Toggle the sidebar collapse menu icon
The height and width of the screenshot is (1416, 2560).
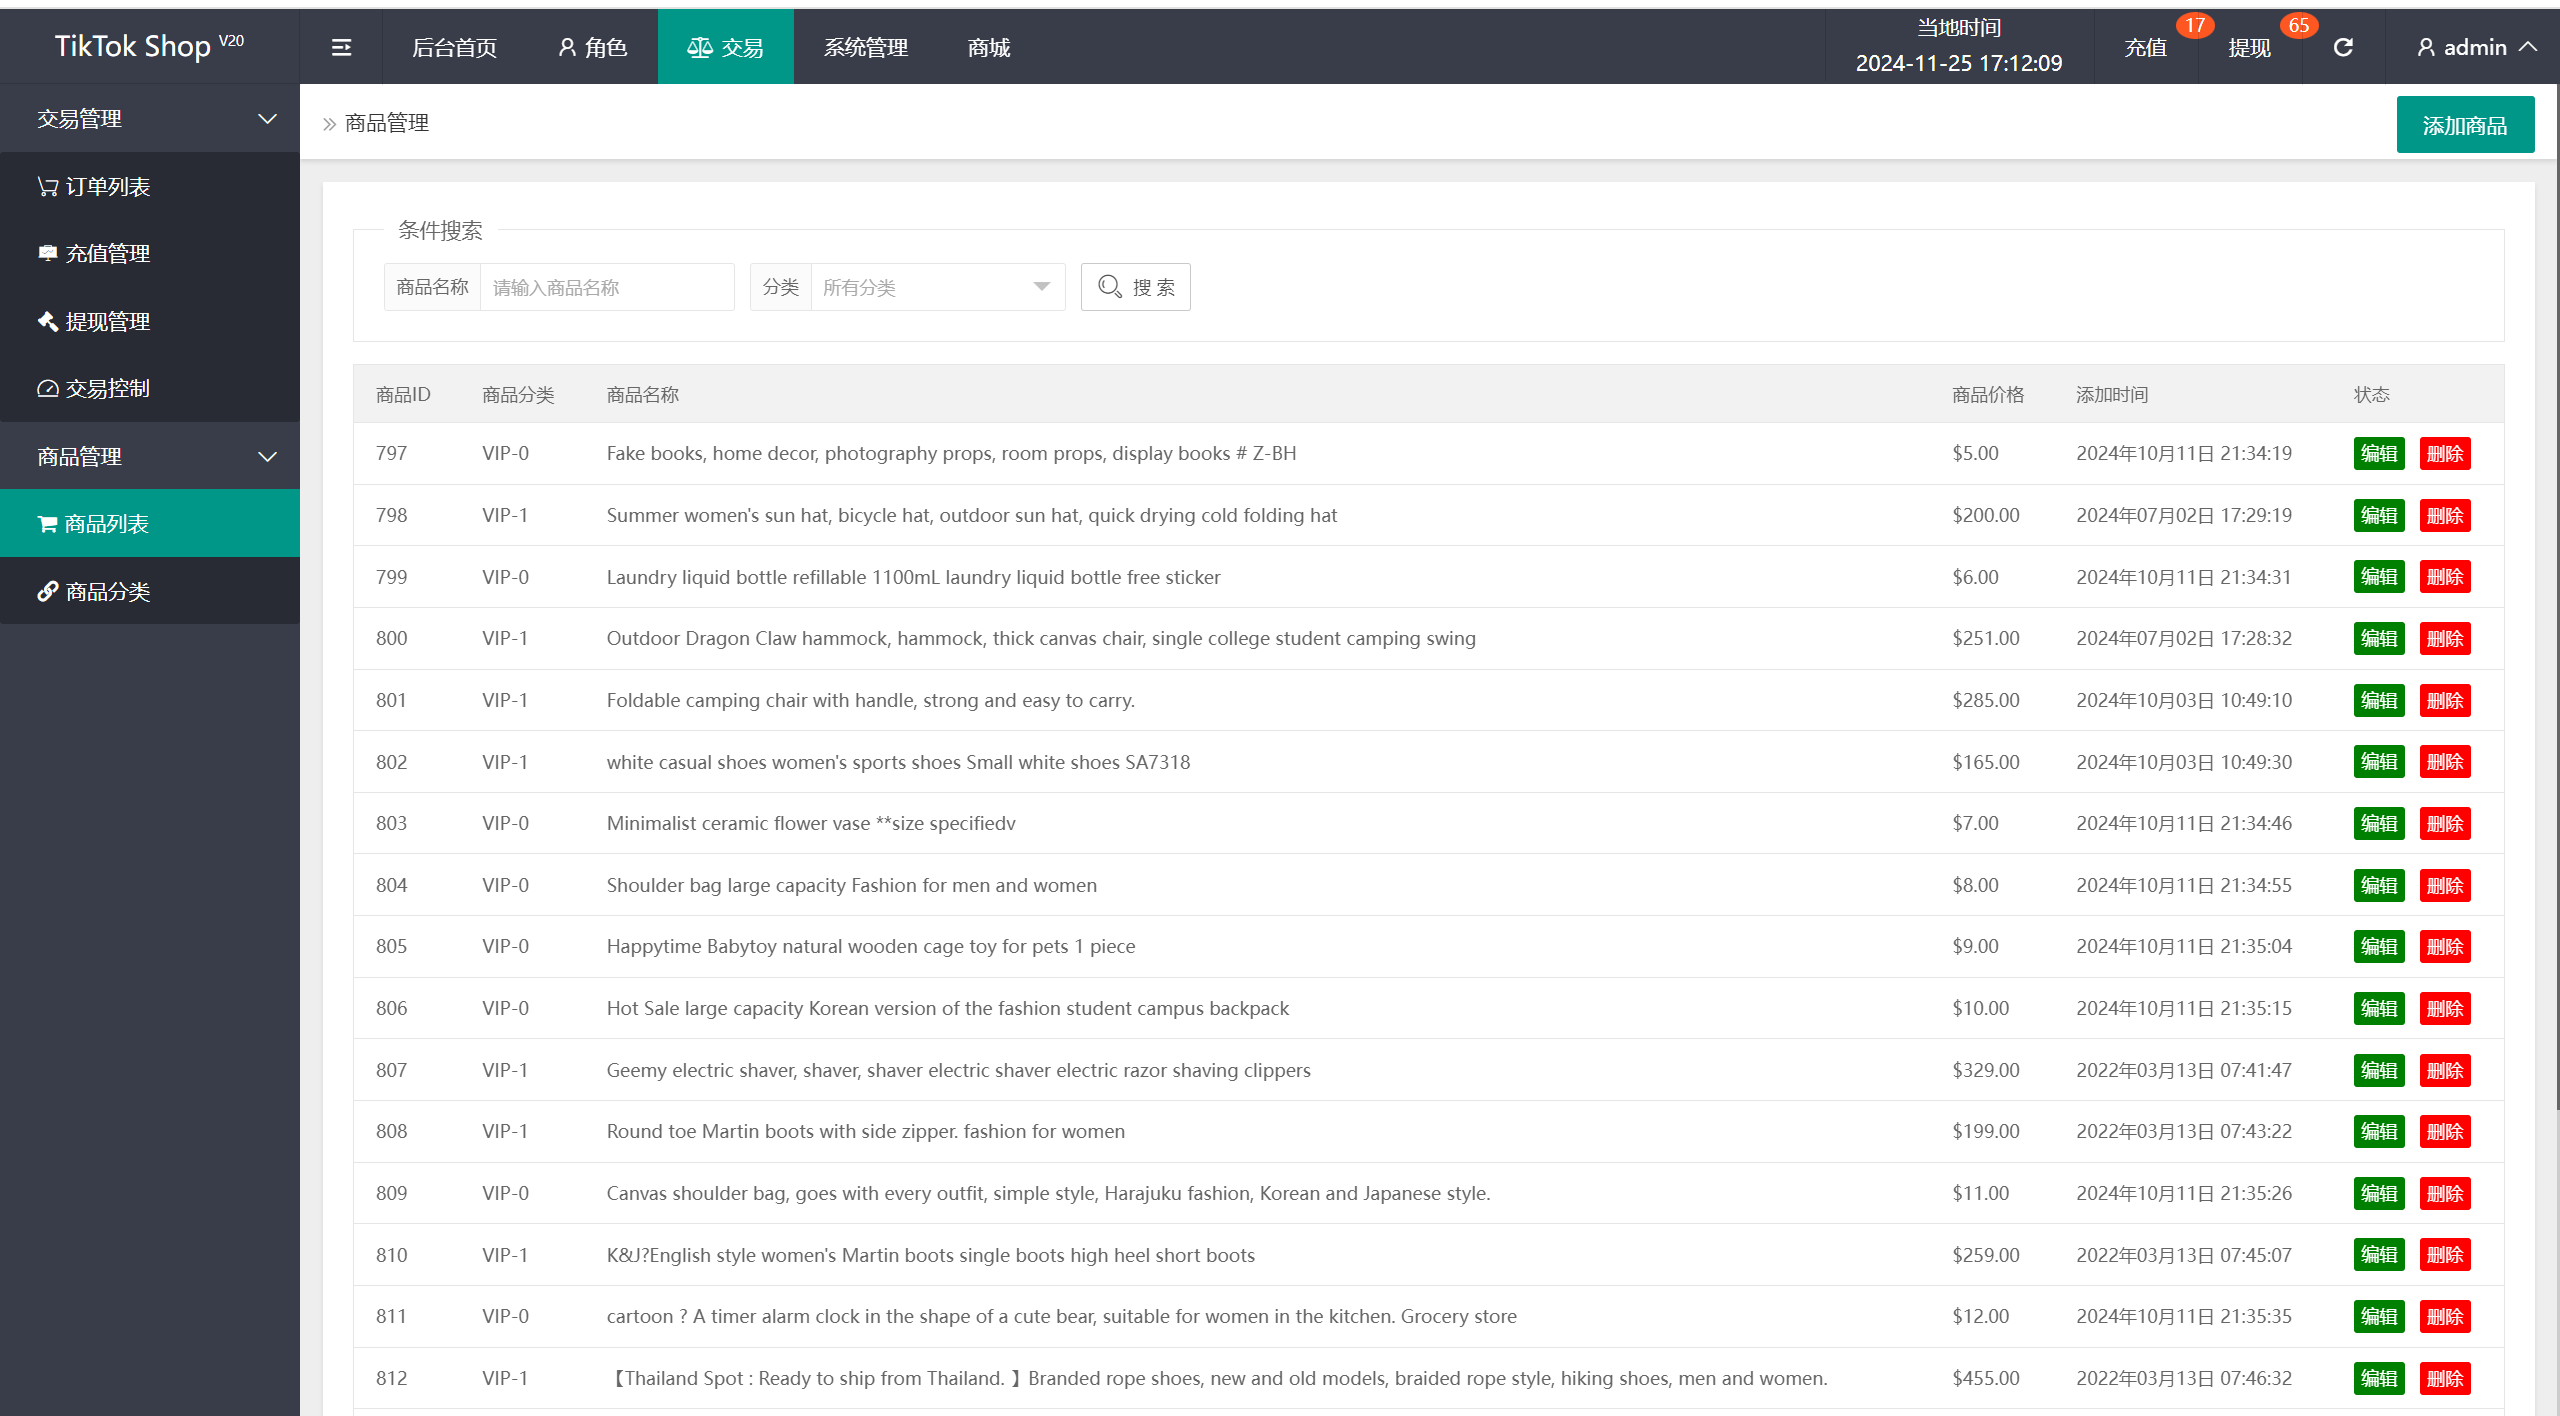pos(342,47)
